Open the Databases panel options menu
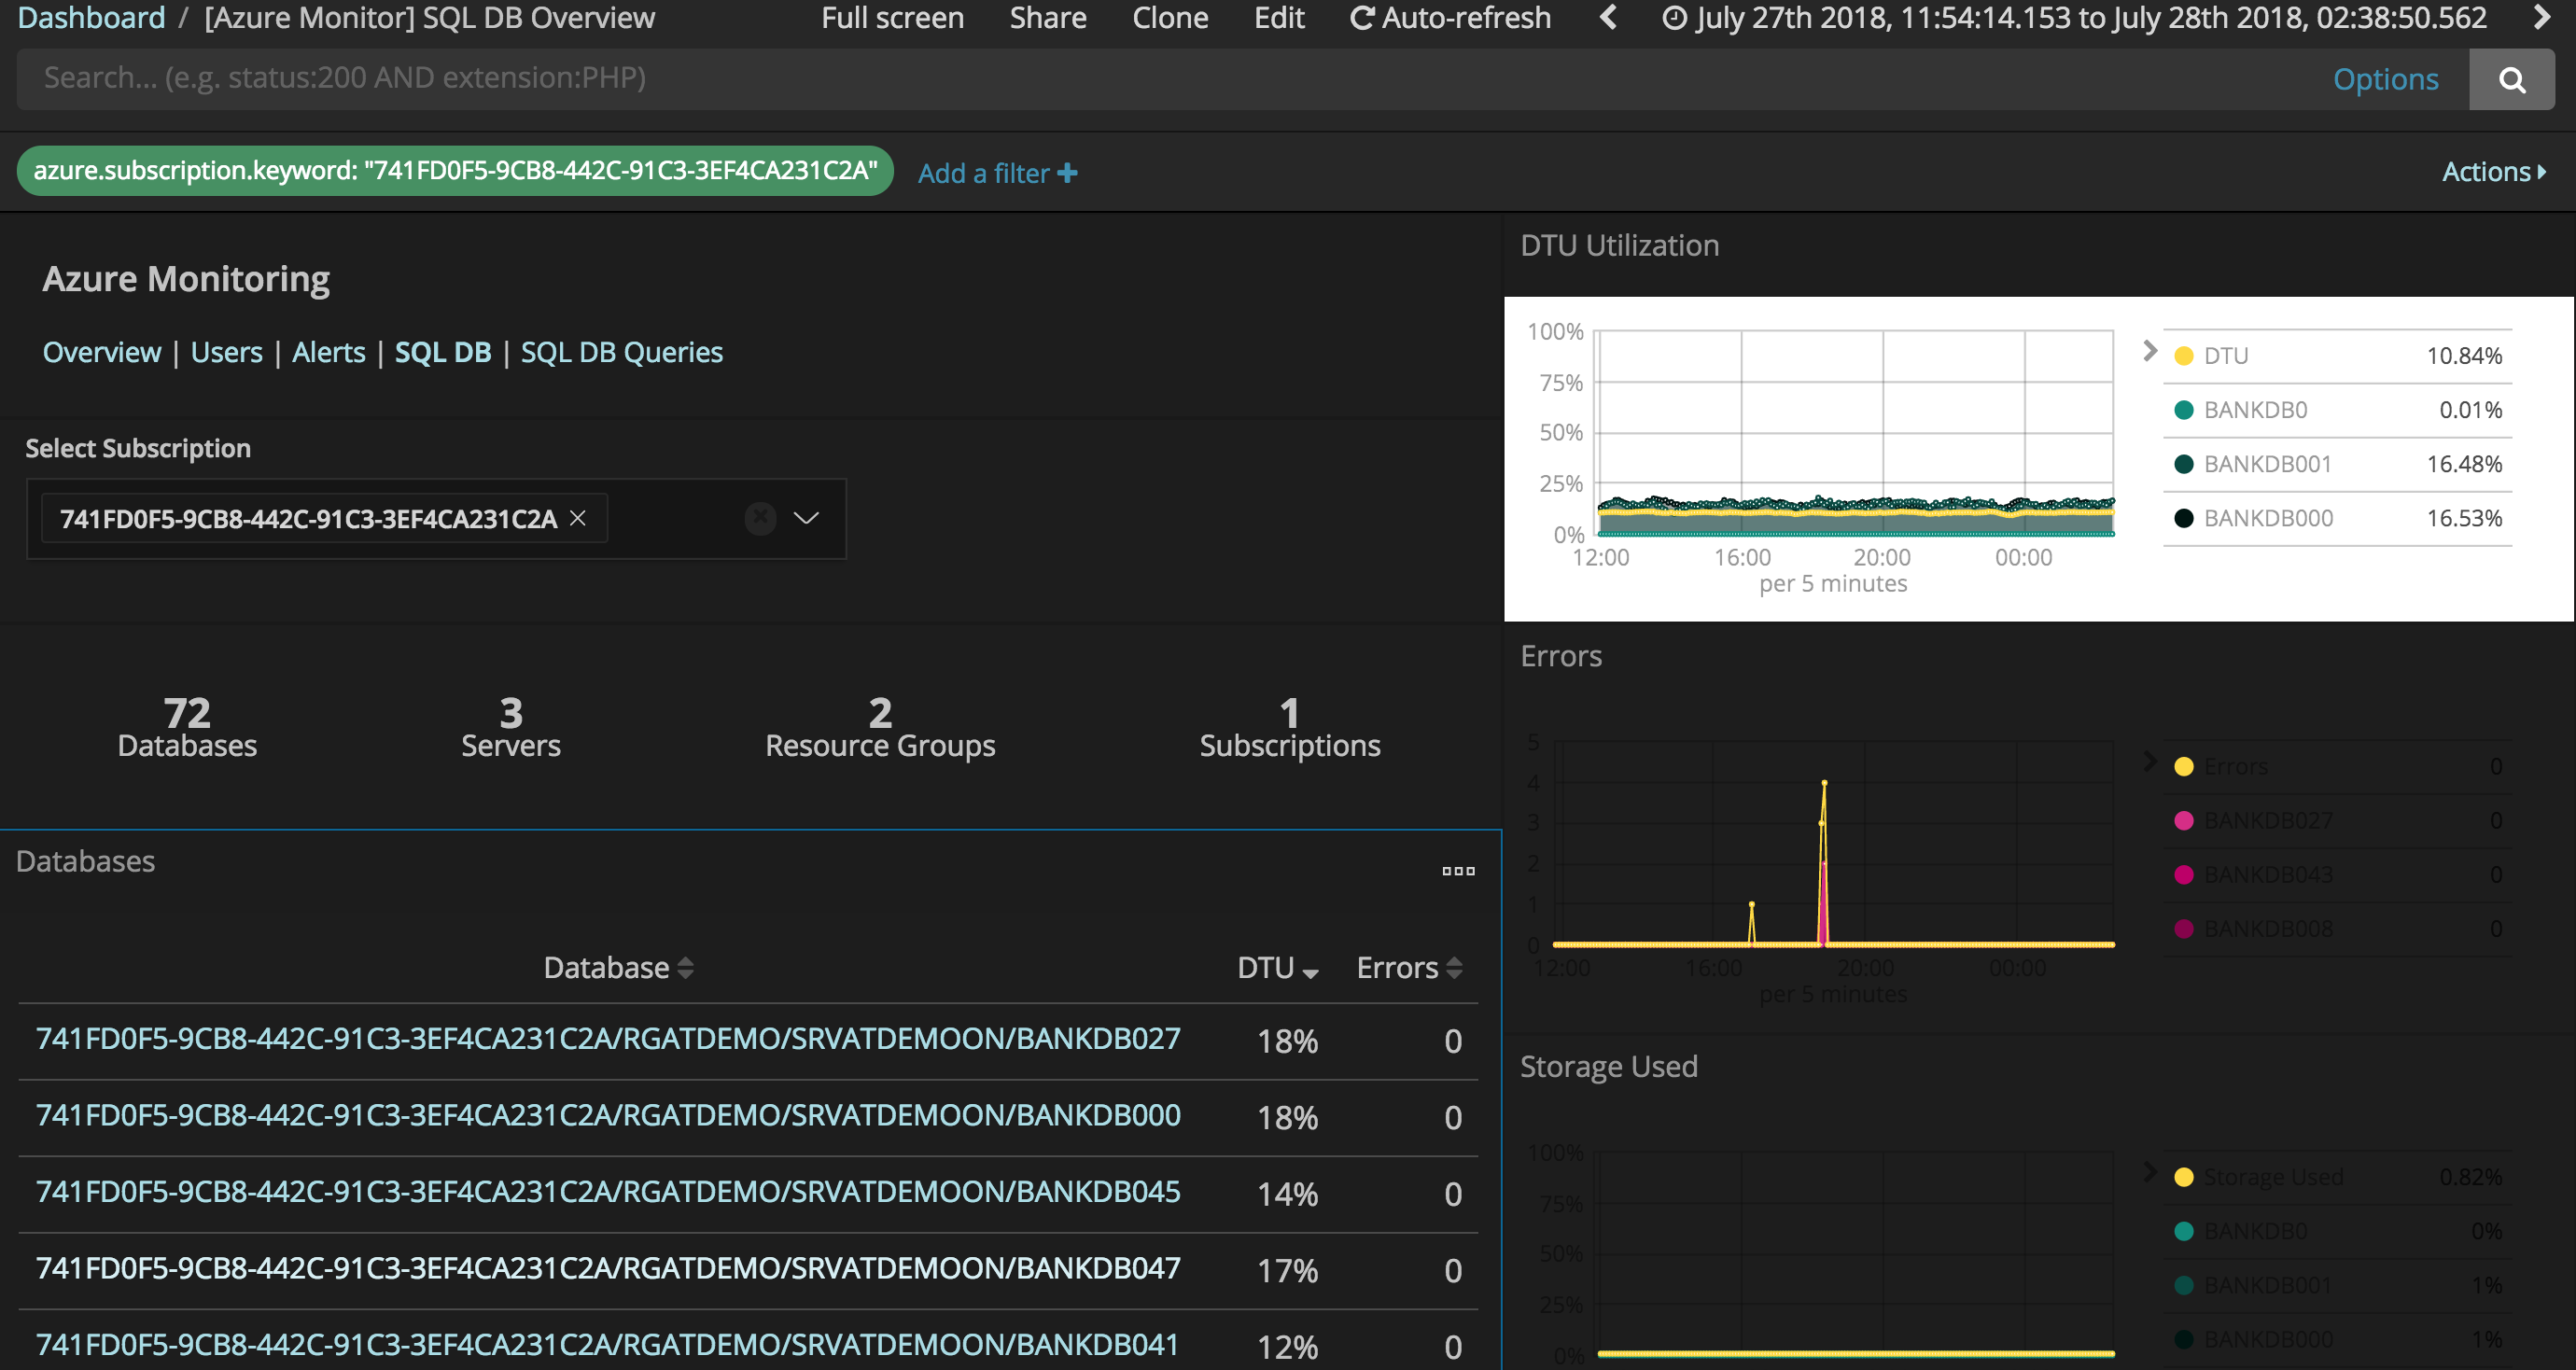 (x=1457, y=870)
